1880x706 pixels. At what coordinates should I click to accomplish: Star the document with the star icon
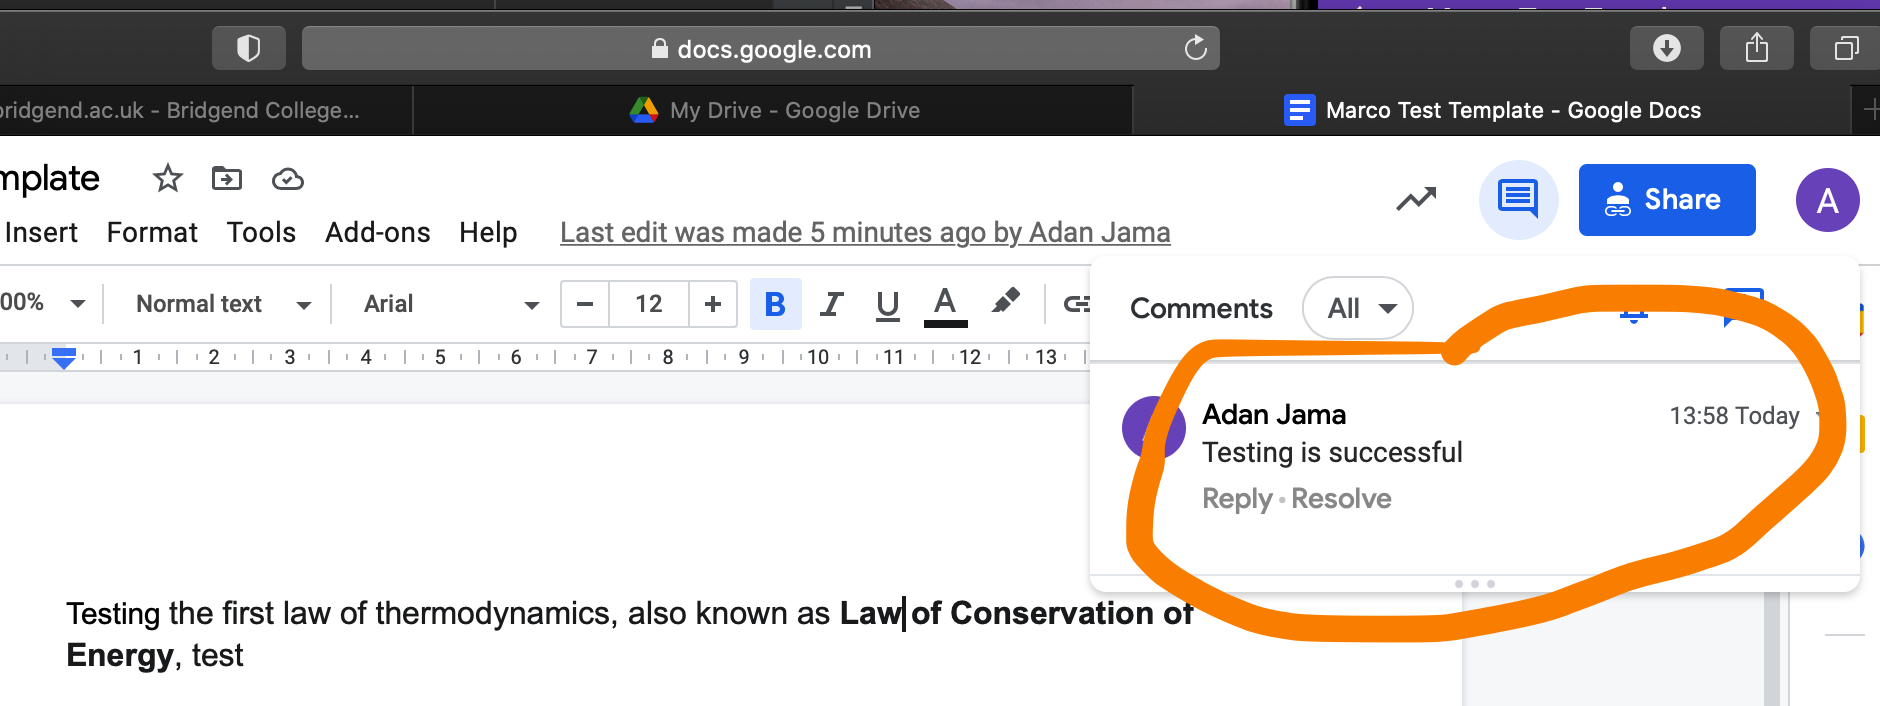167,179
